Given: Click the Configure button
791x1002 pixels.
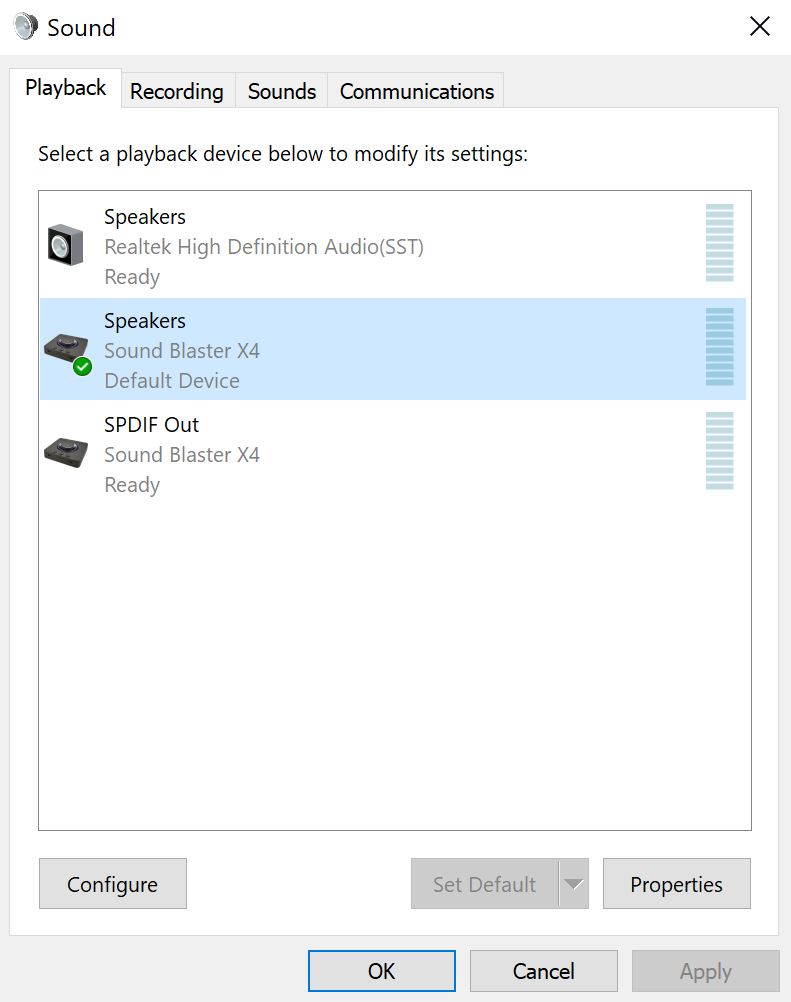Looking at the screenshot, I should pyautogui.click(x=112, y=884).
